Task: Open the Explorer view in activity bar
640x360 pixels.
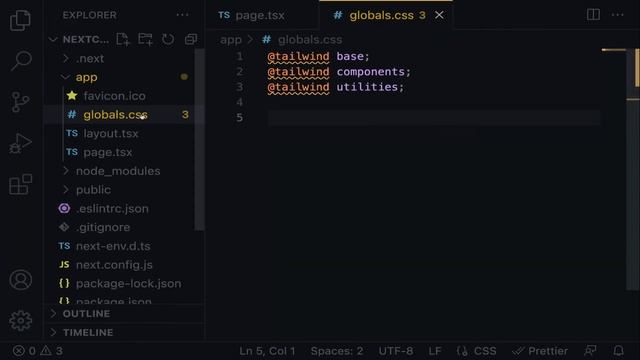Action: coord(20,20)
